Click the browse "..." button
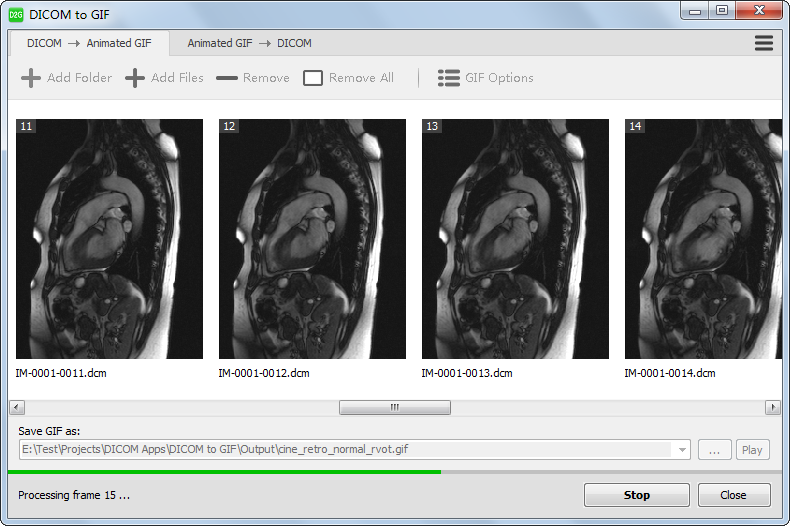The height and width of the screenshot is (526, 790). tap(714, 450)
